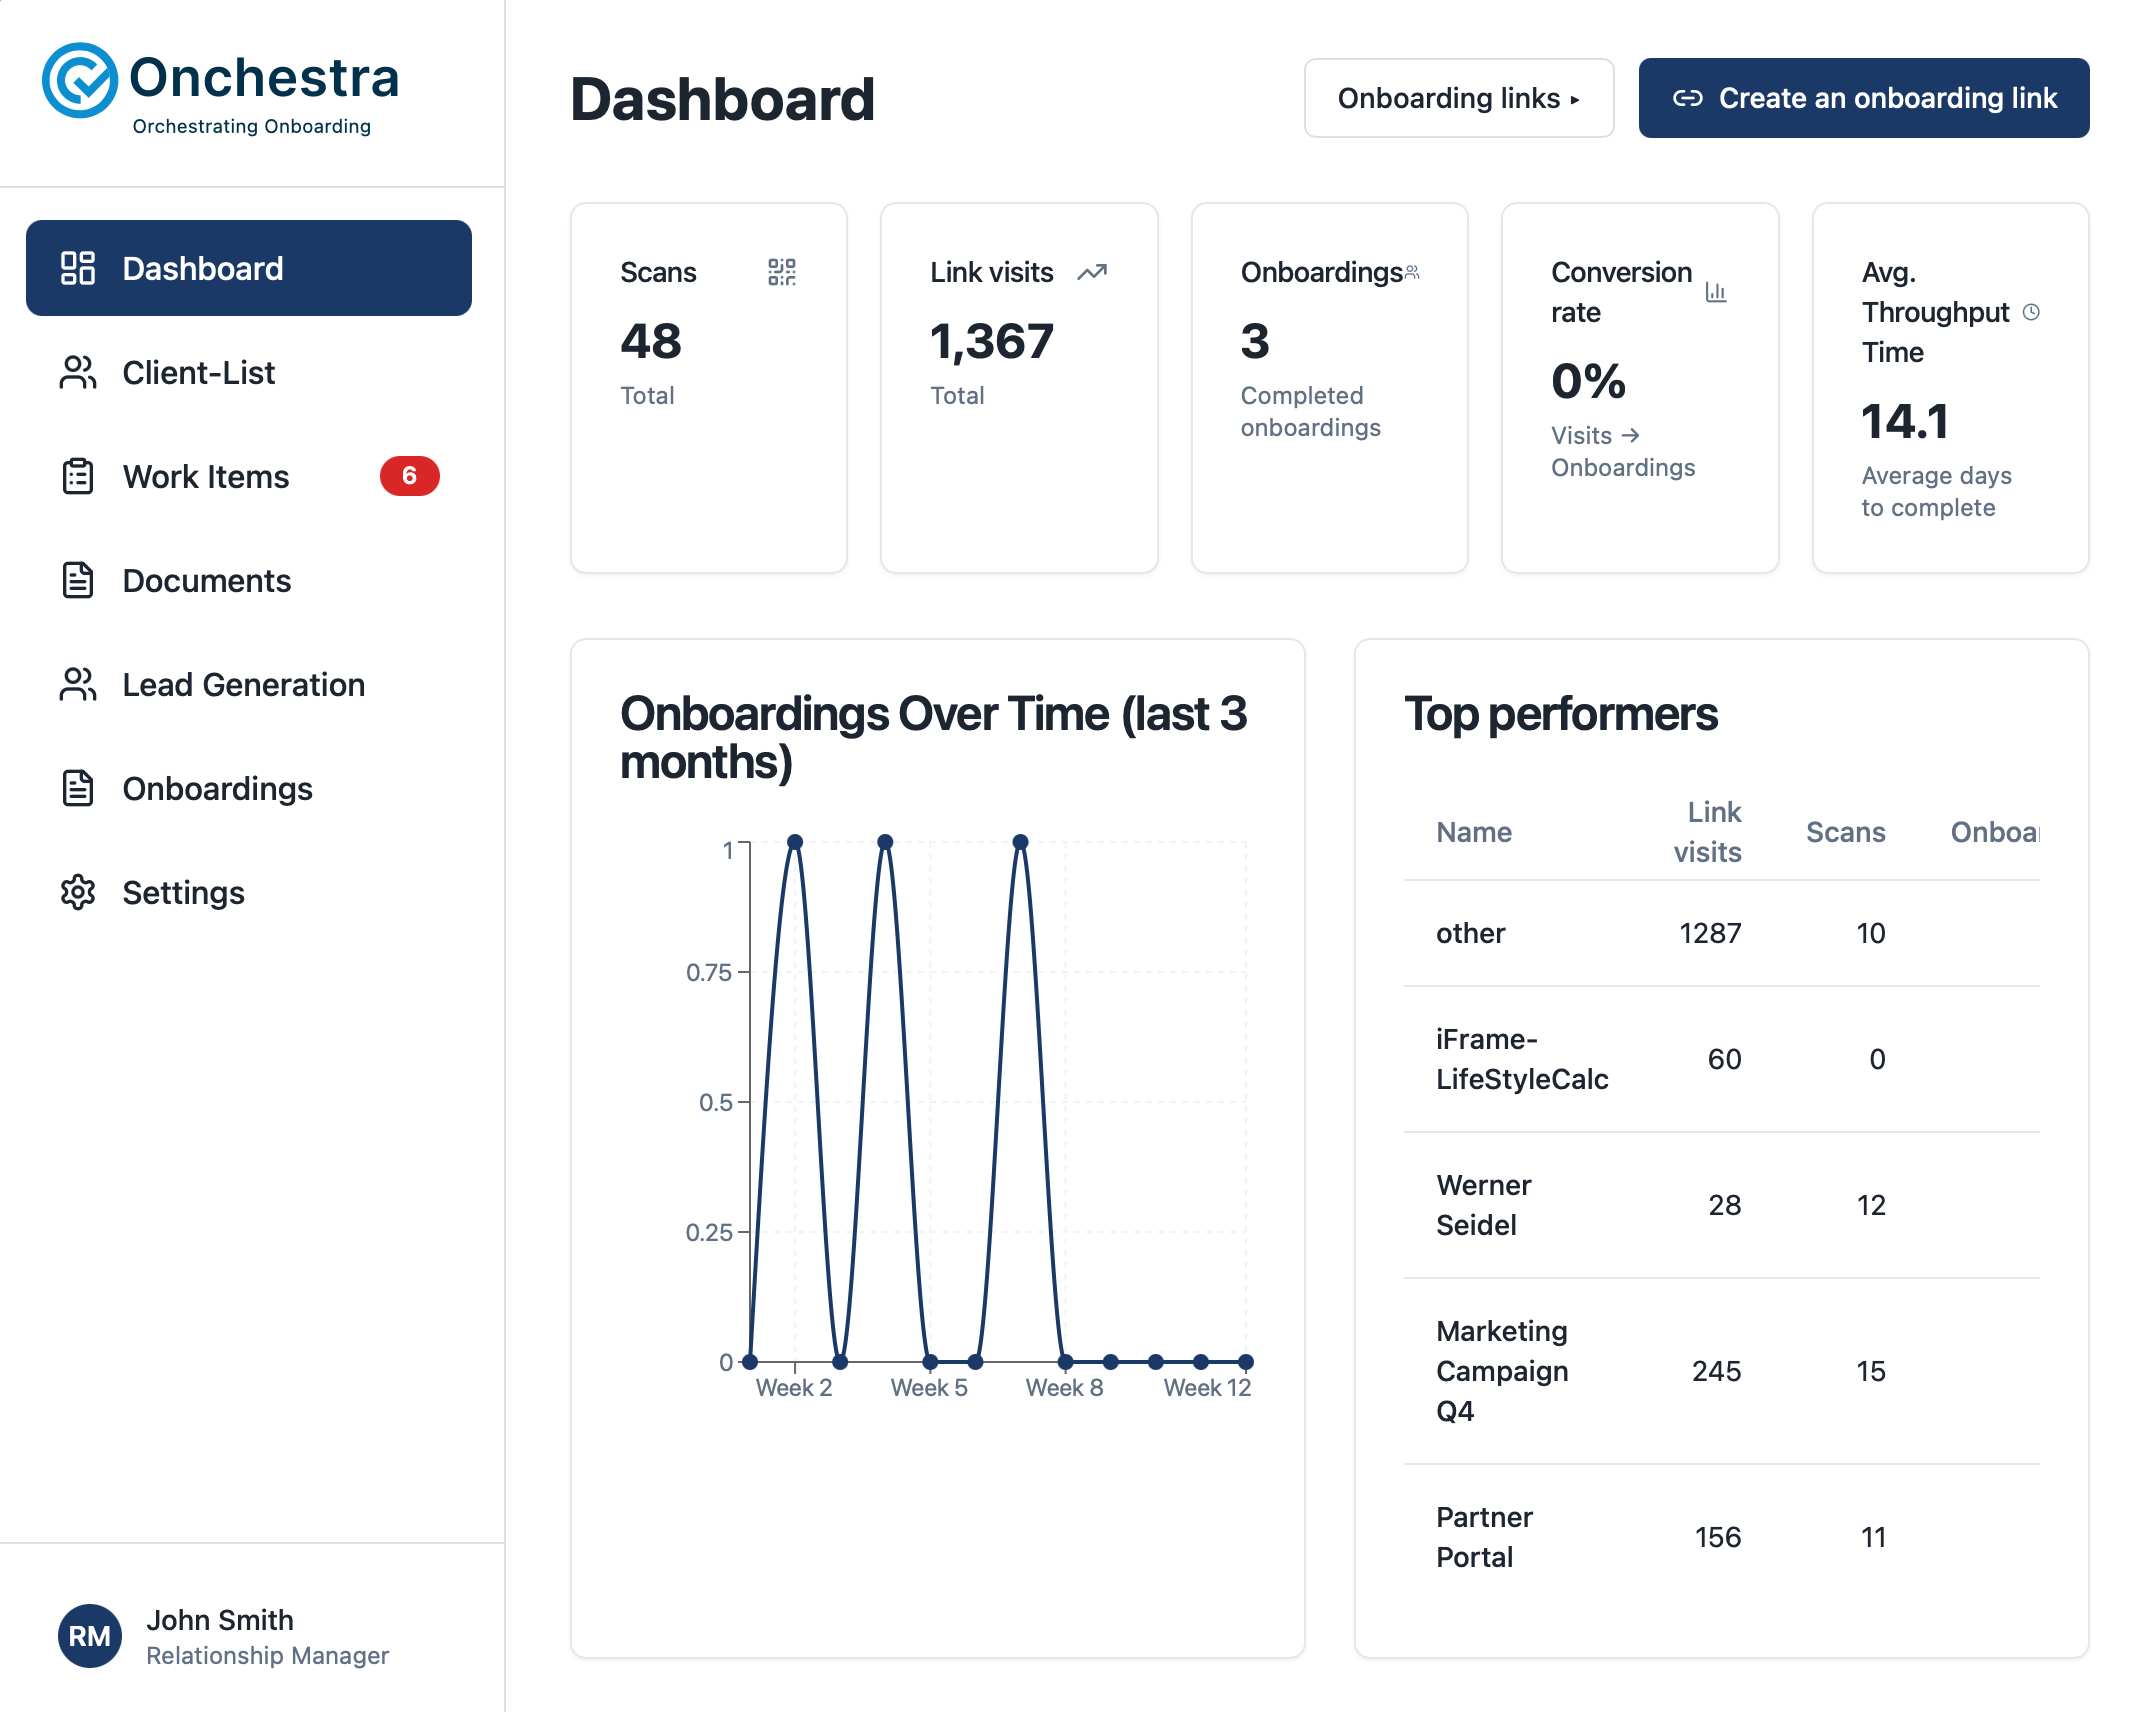Click the trending arrow icon on Link visits
The width and height of the screenshot is (2144, 1712).
pos(1092,272)
